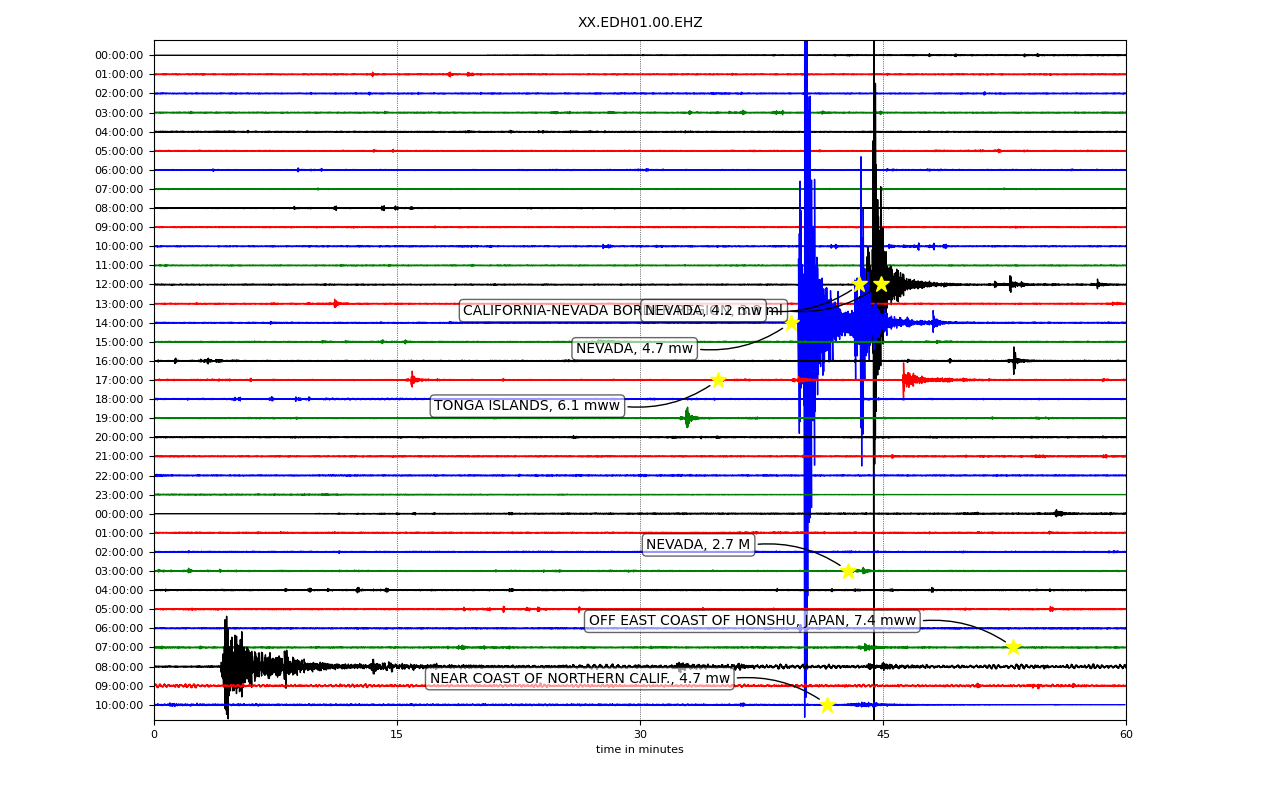The width and height of the screenshot is (1280, 800).
Task: Click the NEVADA, 4.7 mw star marker
Action: (790, 322)
